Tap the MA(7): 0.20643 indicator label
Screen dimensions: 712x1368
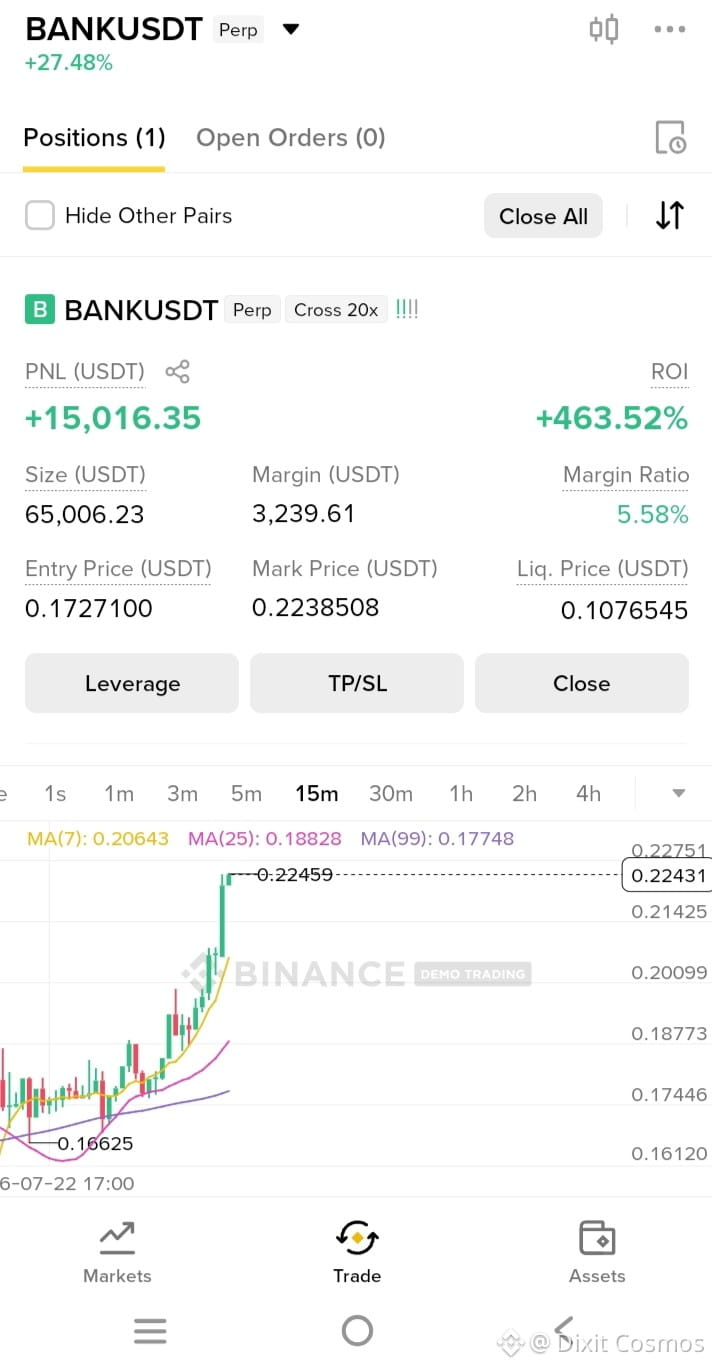(x=98, y=838)
